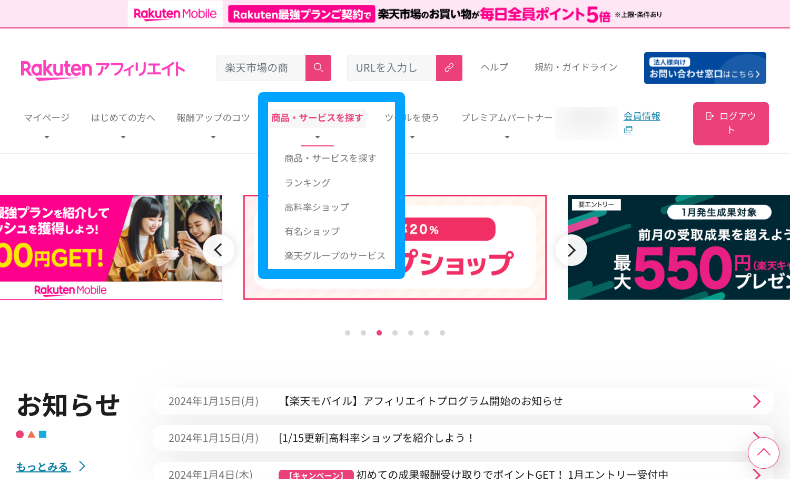790x479 pixels.
Task: Click the URLを入力 field
Action: [391, 67]
